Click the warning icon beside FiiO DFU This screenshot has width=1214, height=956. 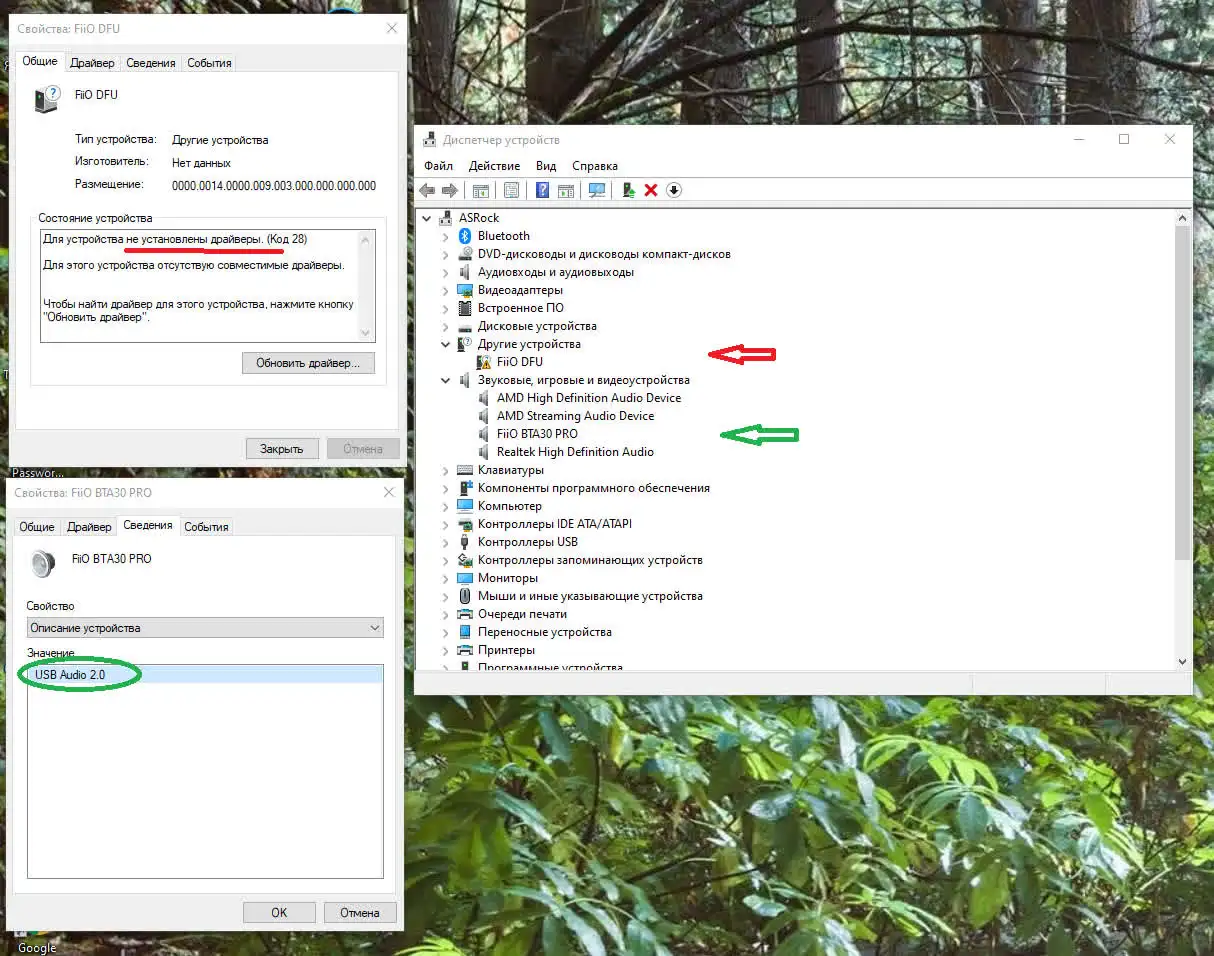coord(484,362)
